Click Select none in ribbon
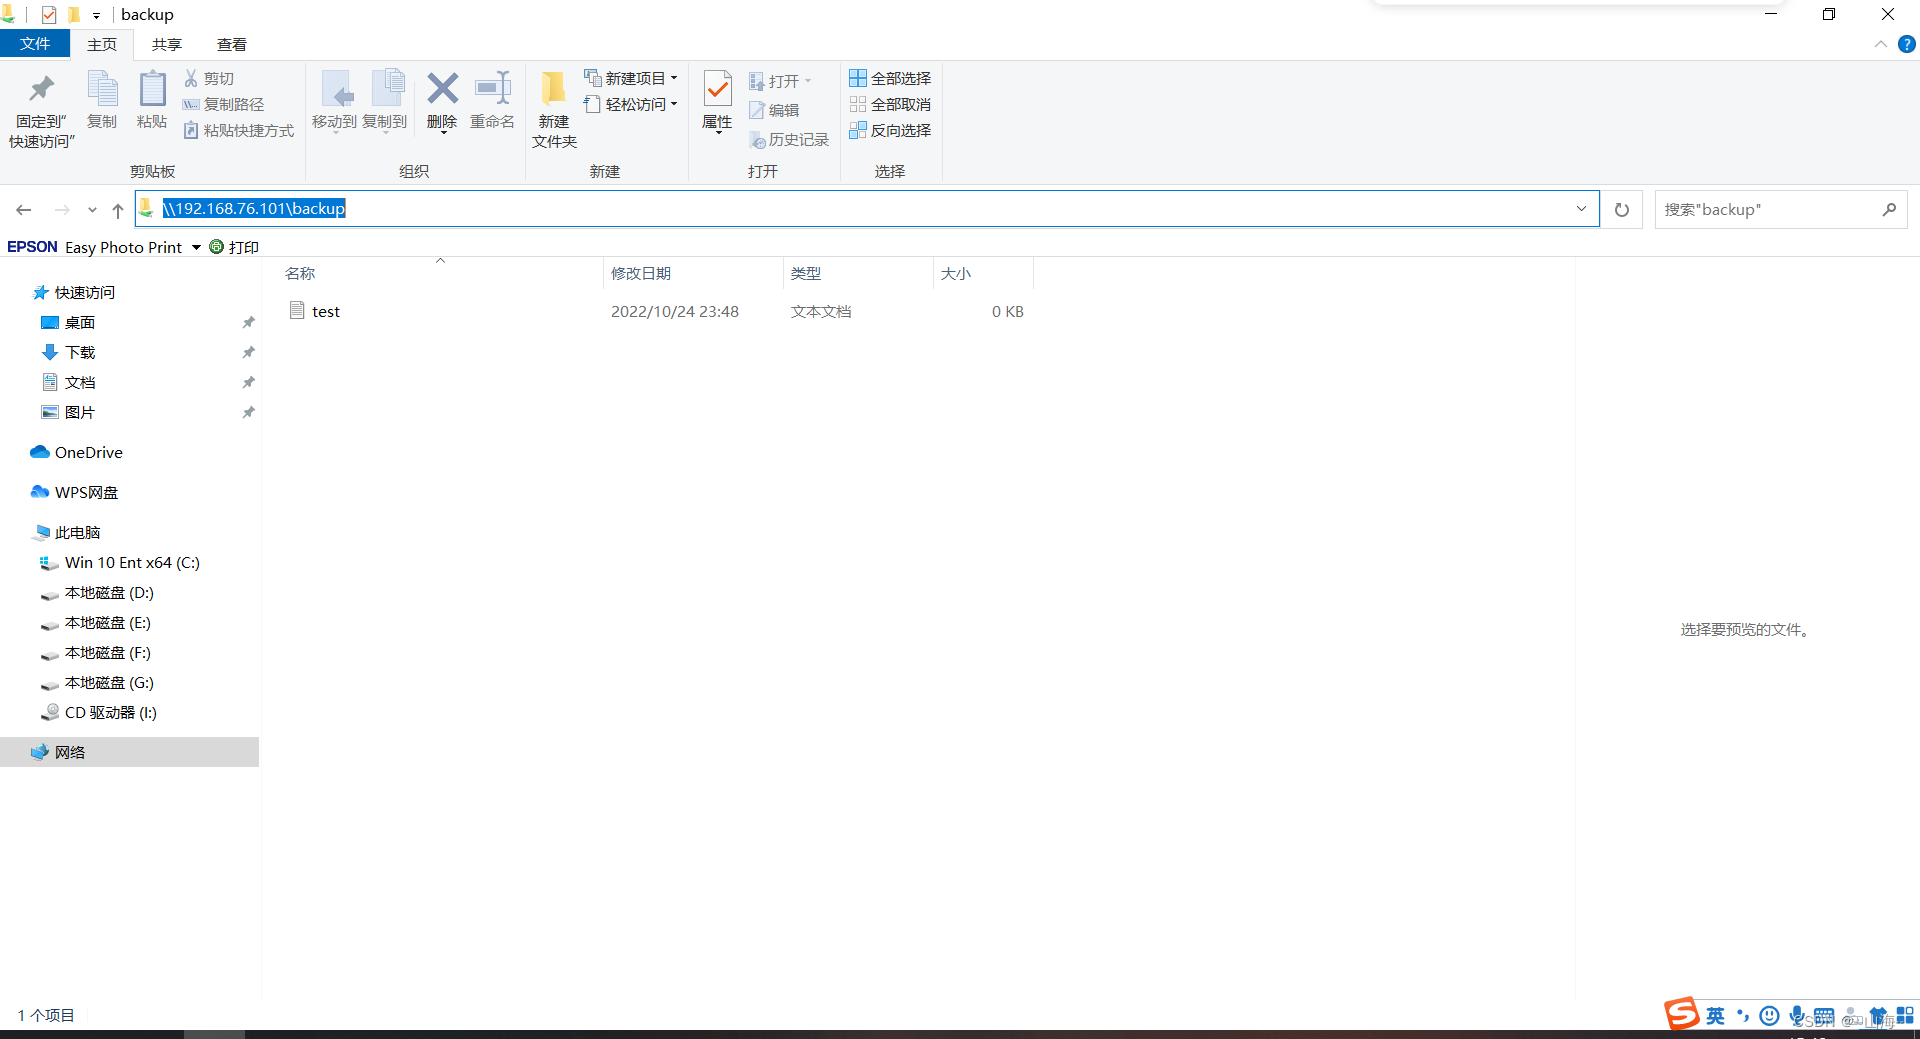This screenshot has width=1920, height=1039. [890, 104]
